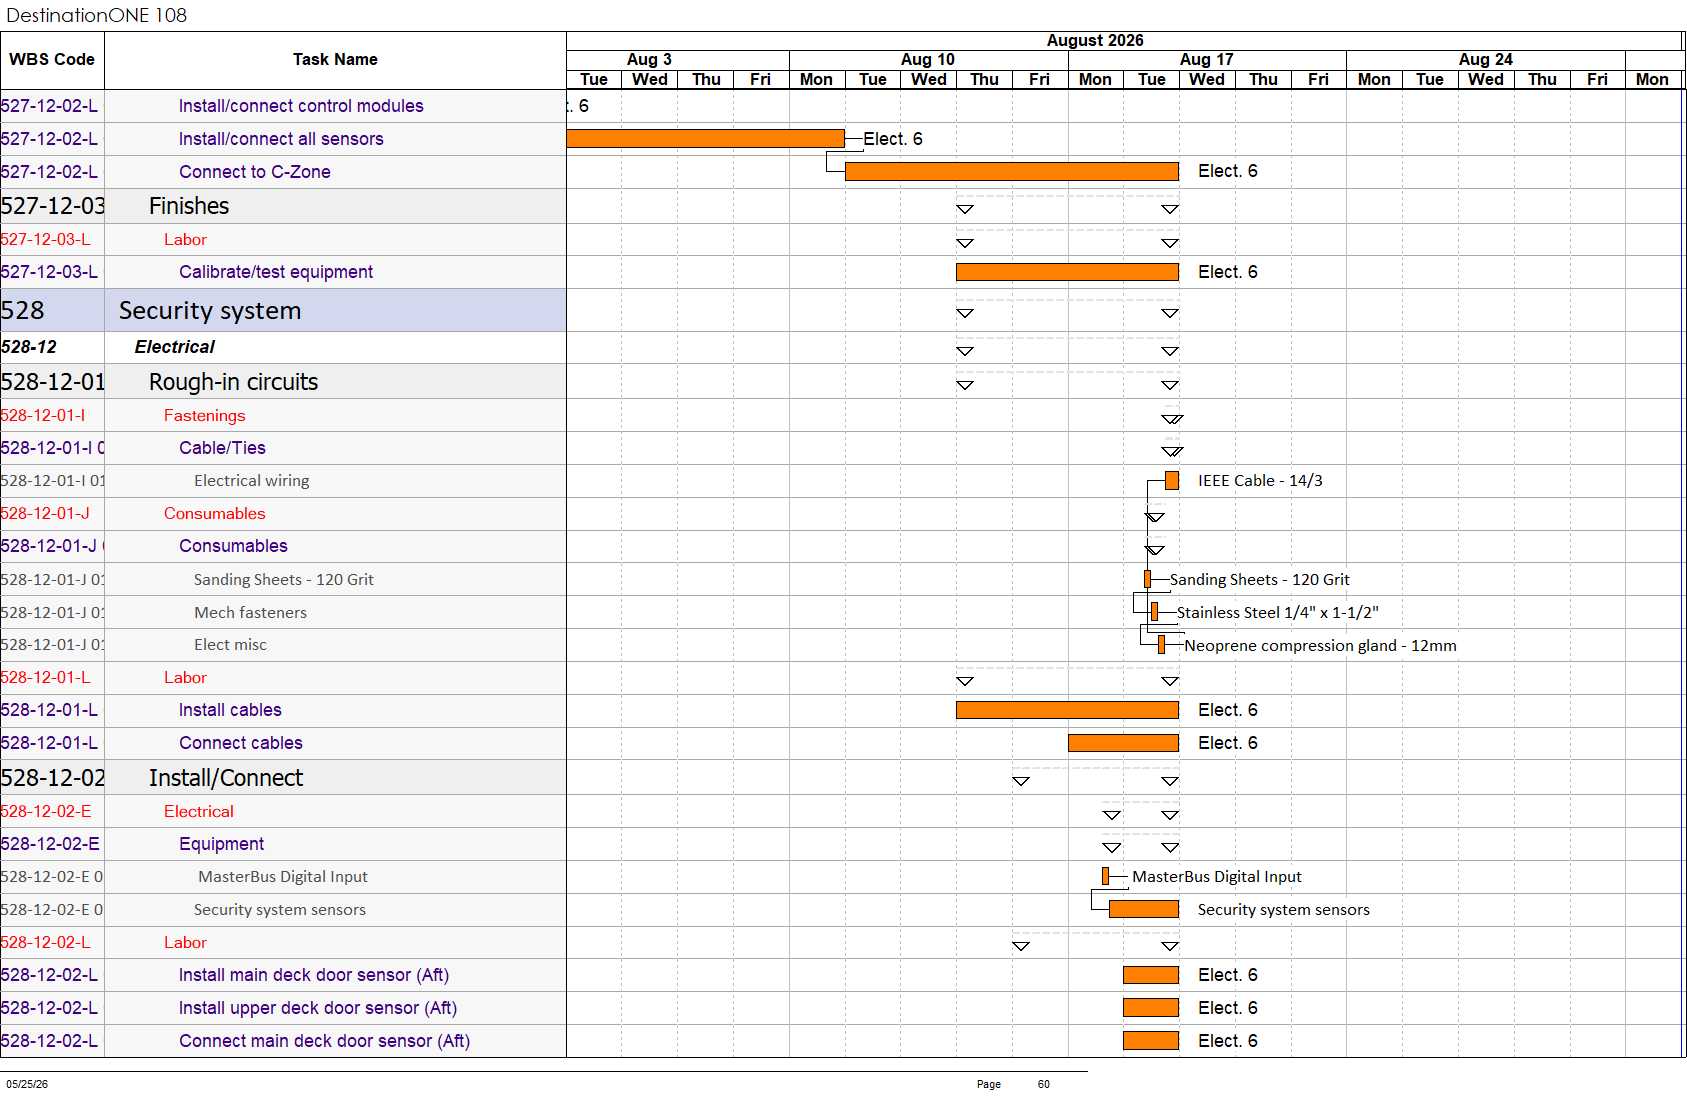Viewport: 1687px width, 1097px height.
Task: Click the Install cables Gantt bar
Action: click(1067, 710)
